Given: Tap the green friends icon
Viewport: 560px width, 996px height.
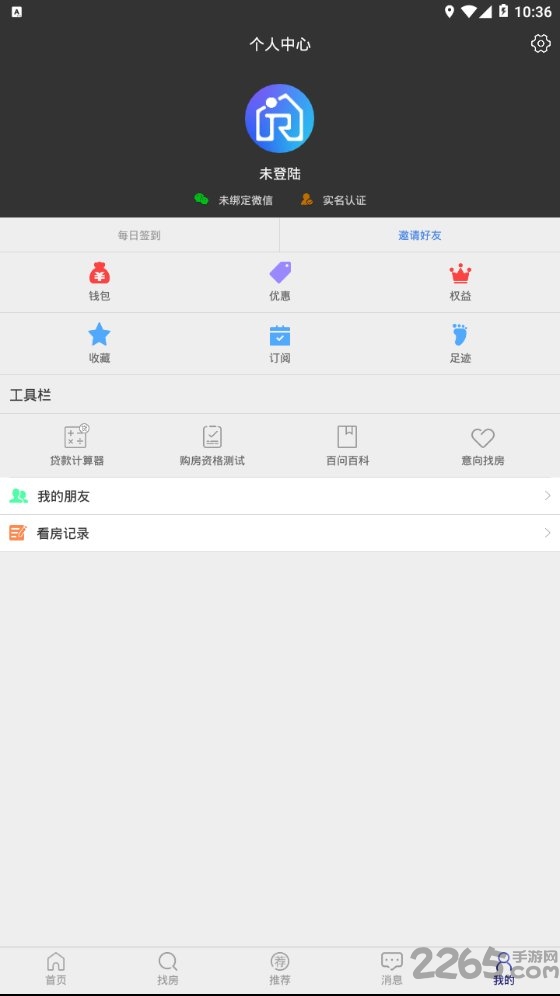Looking at the screenshot, I should click(18, 495).
